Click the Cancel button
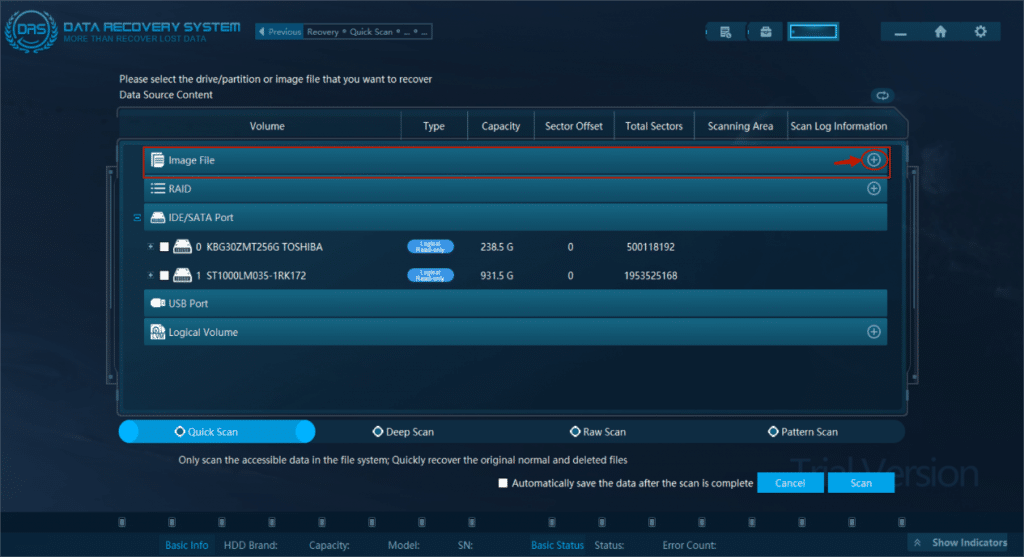 click(x=789, y=483)
